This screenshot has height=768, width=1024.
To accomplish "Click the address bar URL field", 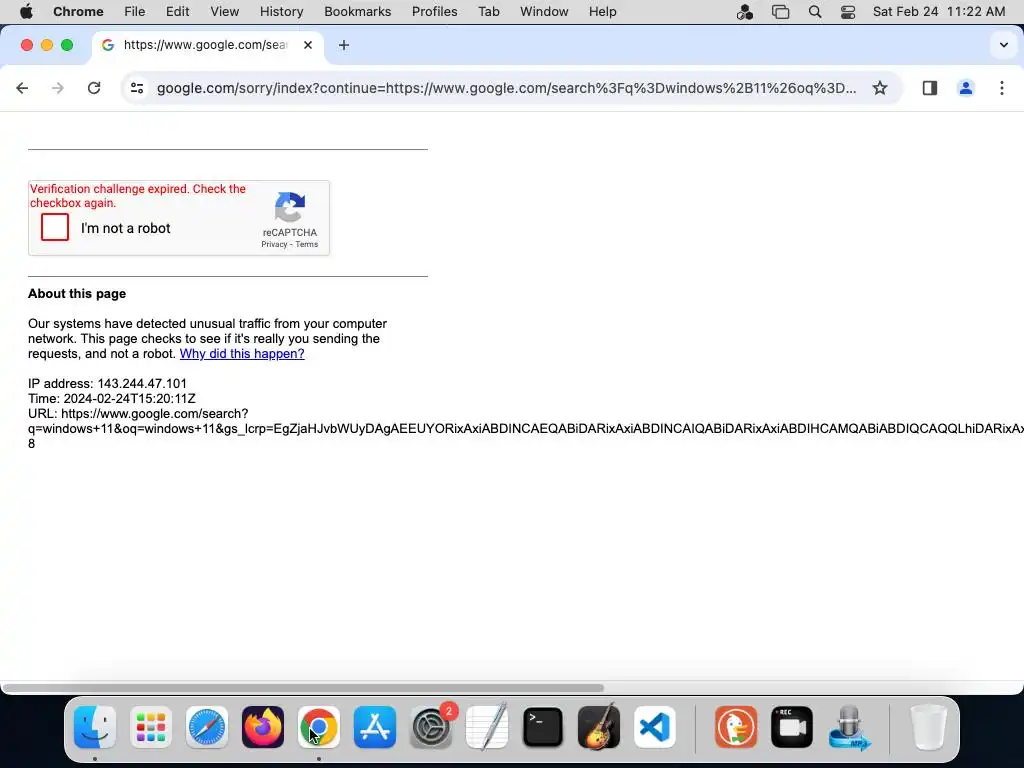I will pos(506,88).
